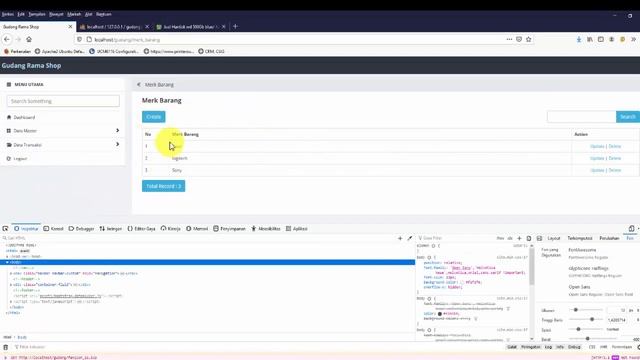Click the Create button
Image resolution: width=640 pixels, height=360 pixels.
point(153,117)
